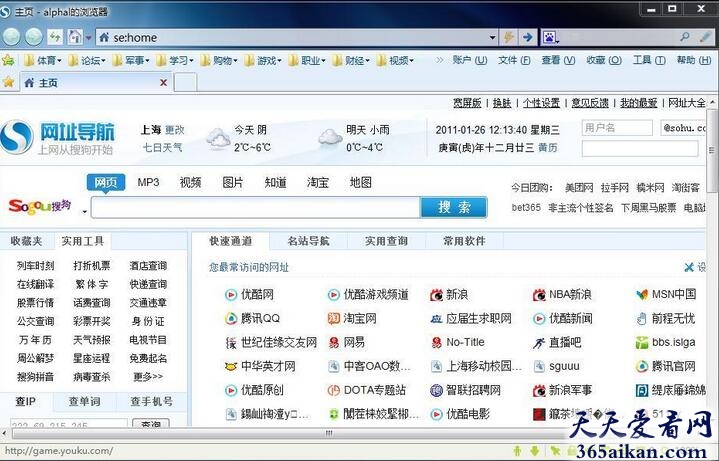Open the 列车时刻 tool link
Image resolution: width=719 pixels, height=461 pixels.
35,266
